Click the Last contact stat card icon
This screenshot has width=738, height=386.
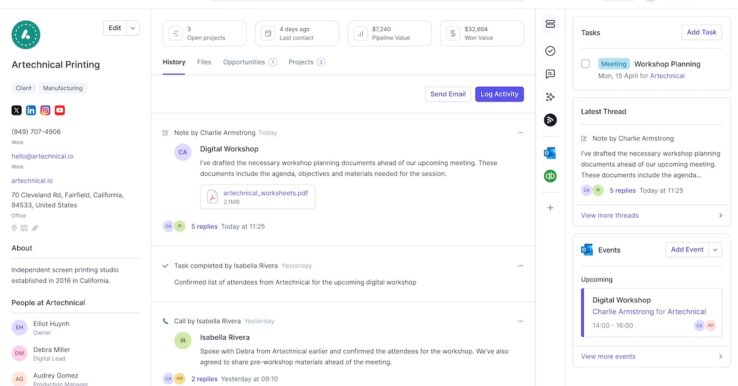(x=268, y=33)
